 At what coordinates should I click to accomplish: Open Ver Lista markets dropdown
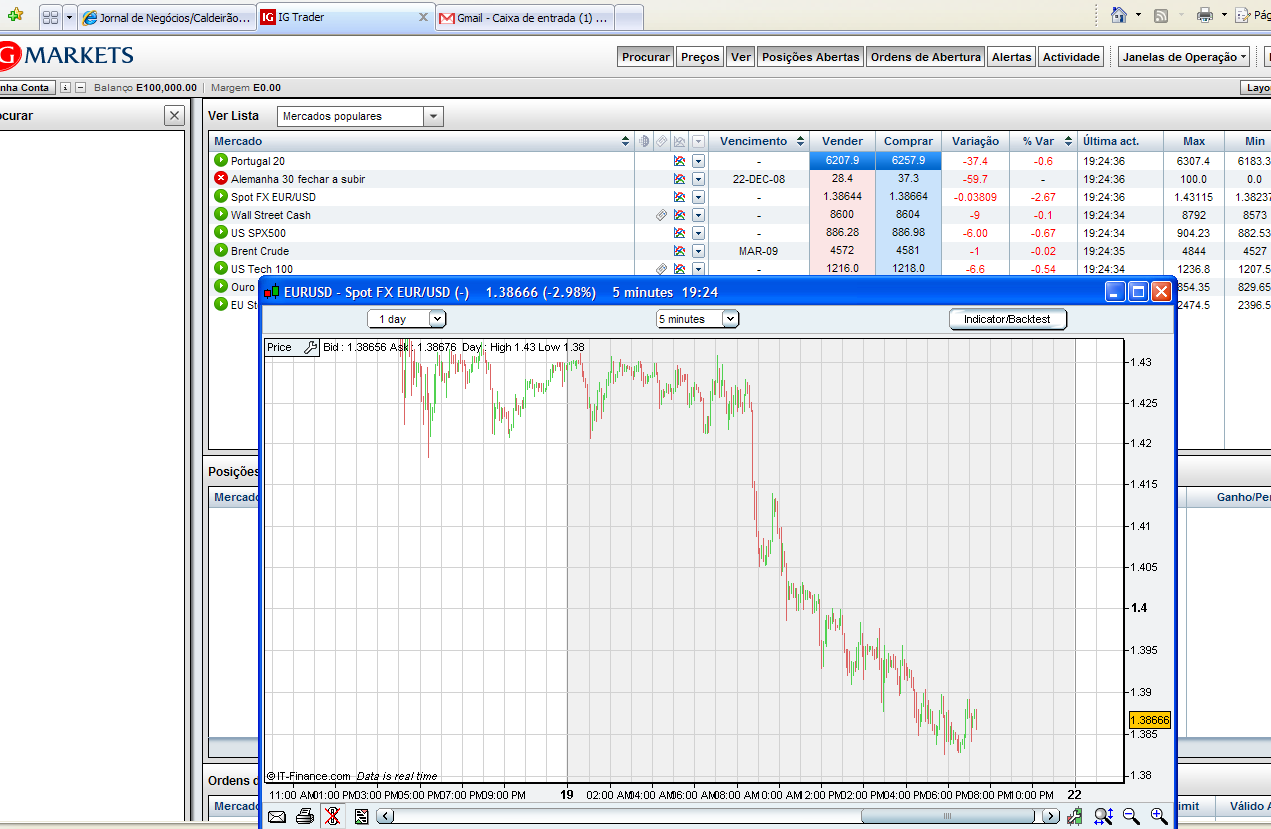[x=433, y=116]
